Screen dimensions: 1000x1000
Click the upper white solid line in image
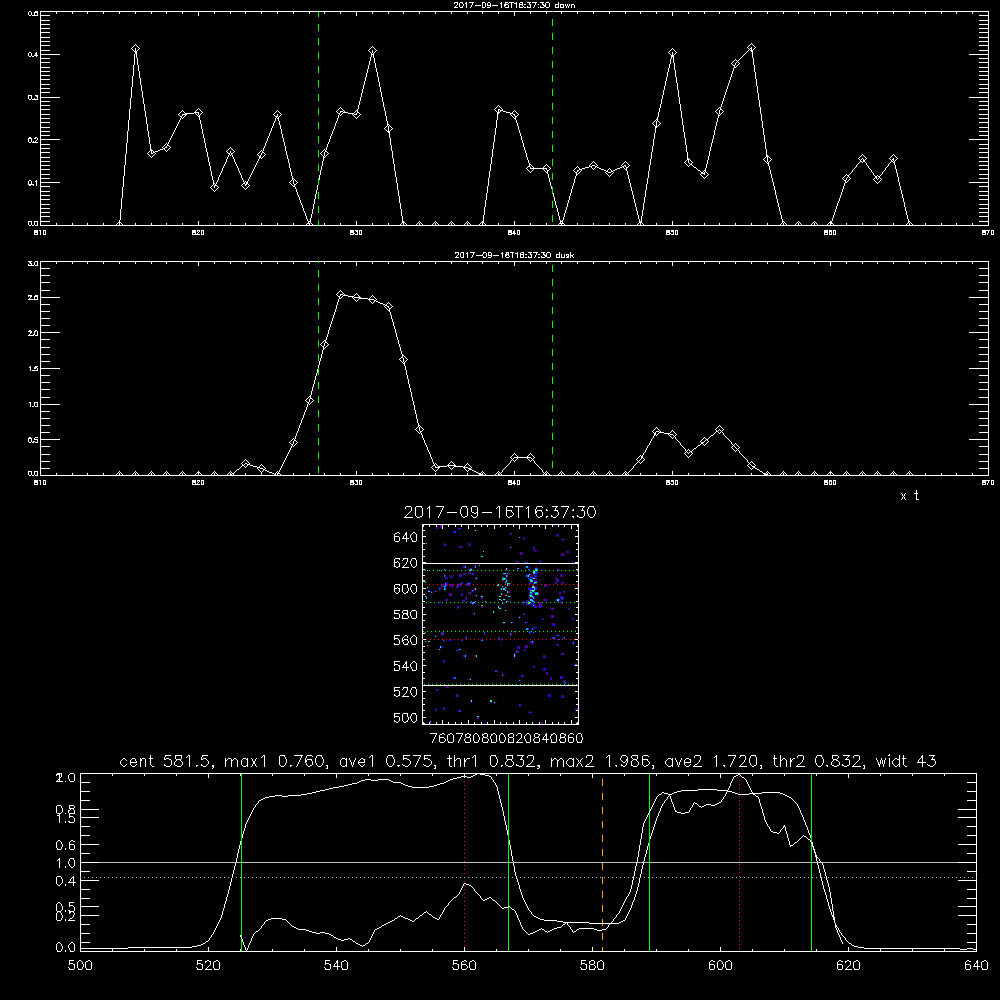501,563
